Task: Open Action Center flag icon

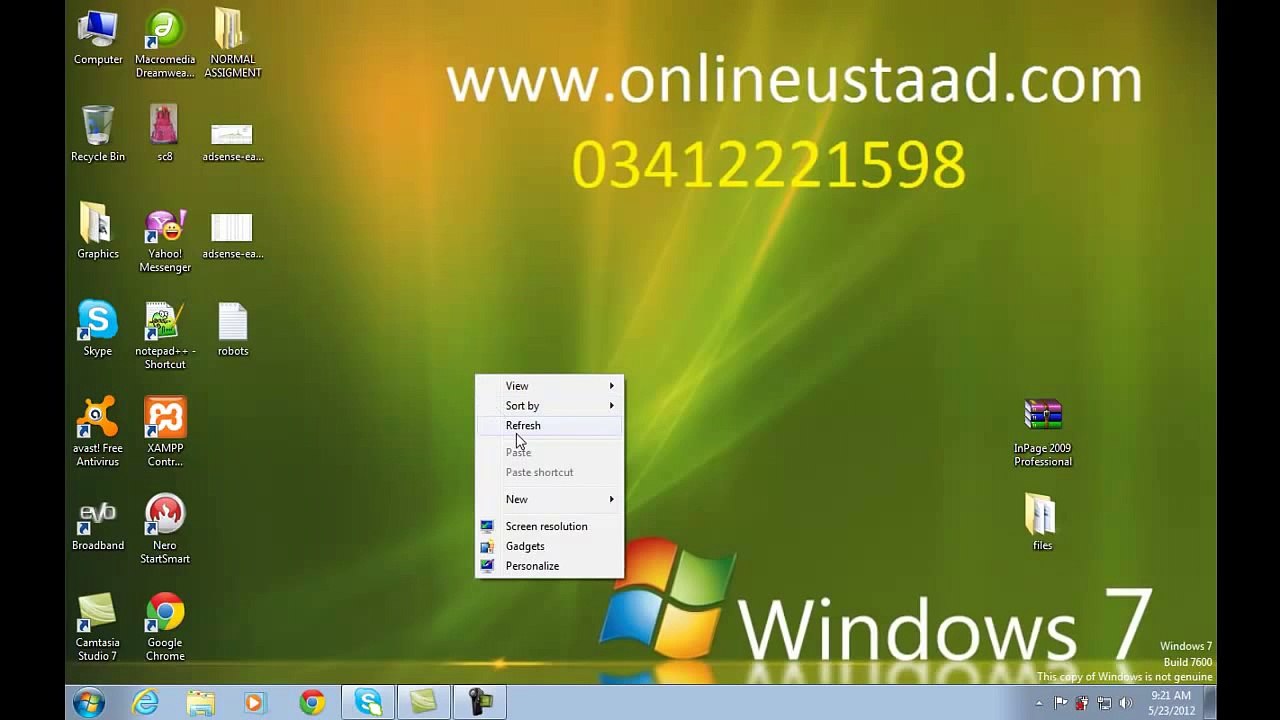Action: [x=1061, y=704]
